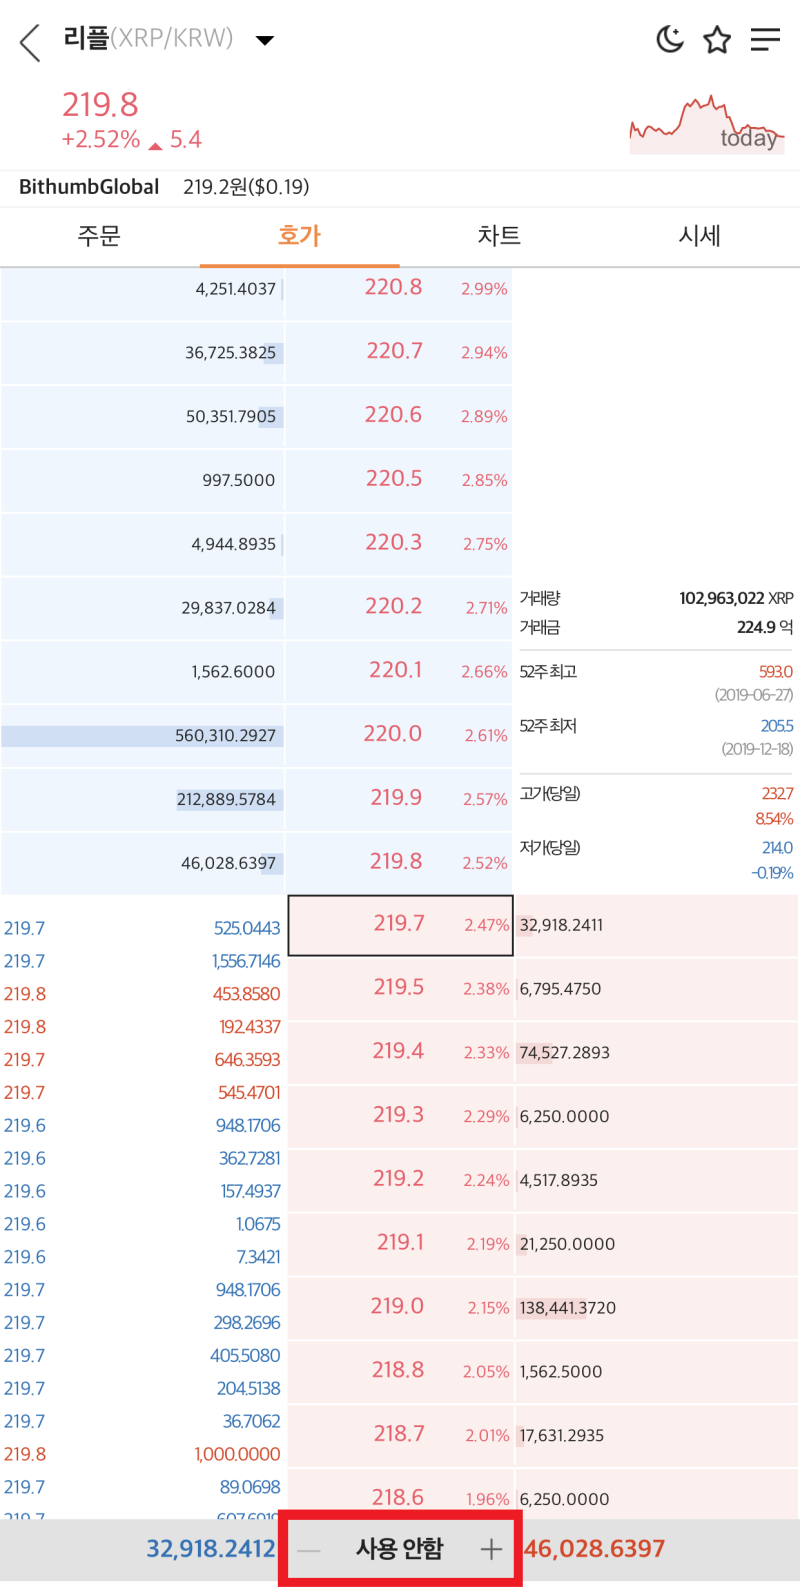Select the 220.0 ask price row
The width and height of the screenshot is (800, 1594).
click(x=399, y=733)
